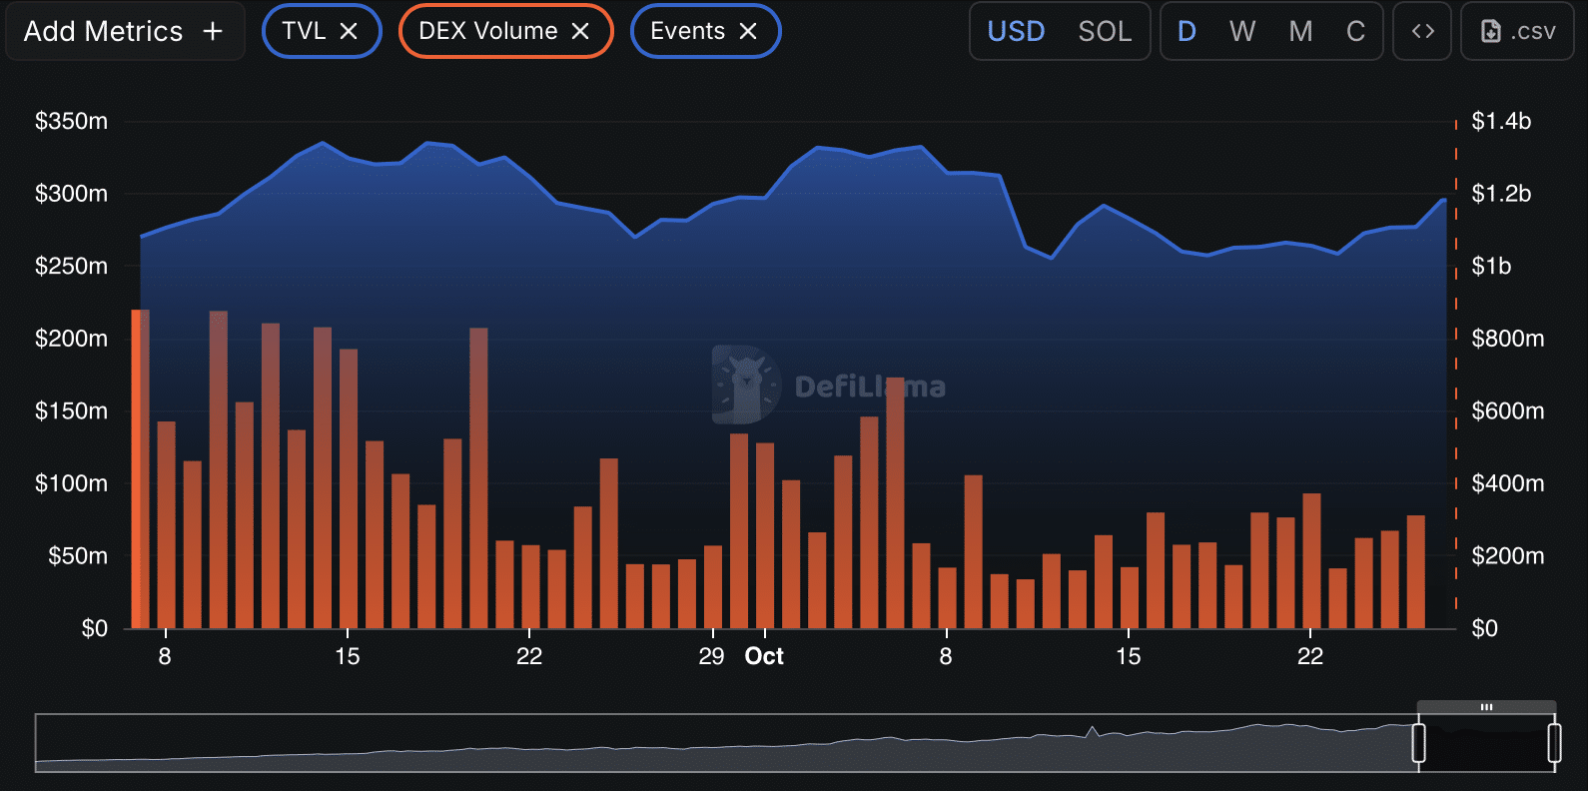This screenshot has height=791, width=1588.
Task: Remove the Events metric with its X
Action: click(748, 31)
